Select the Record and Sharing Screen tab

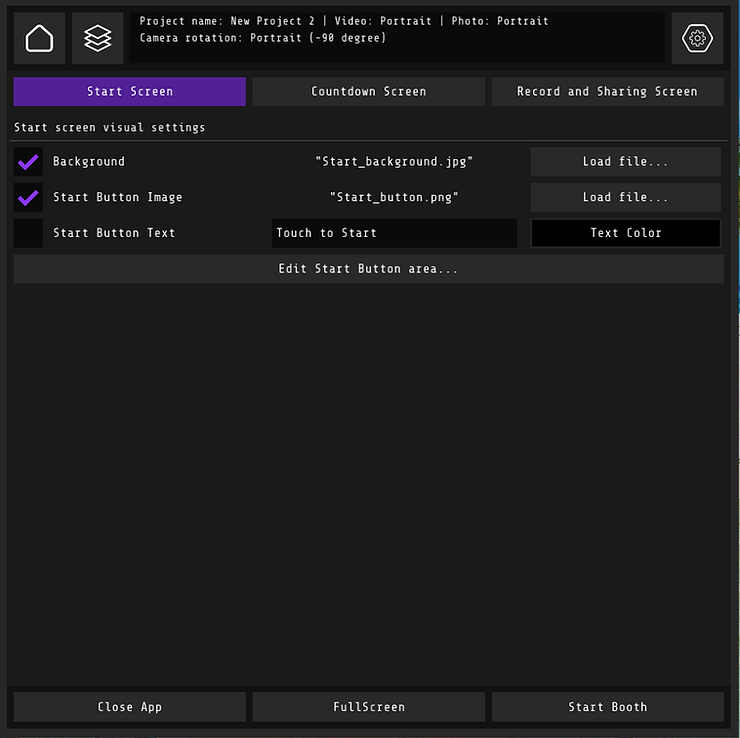(x=607, y=92)
